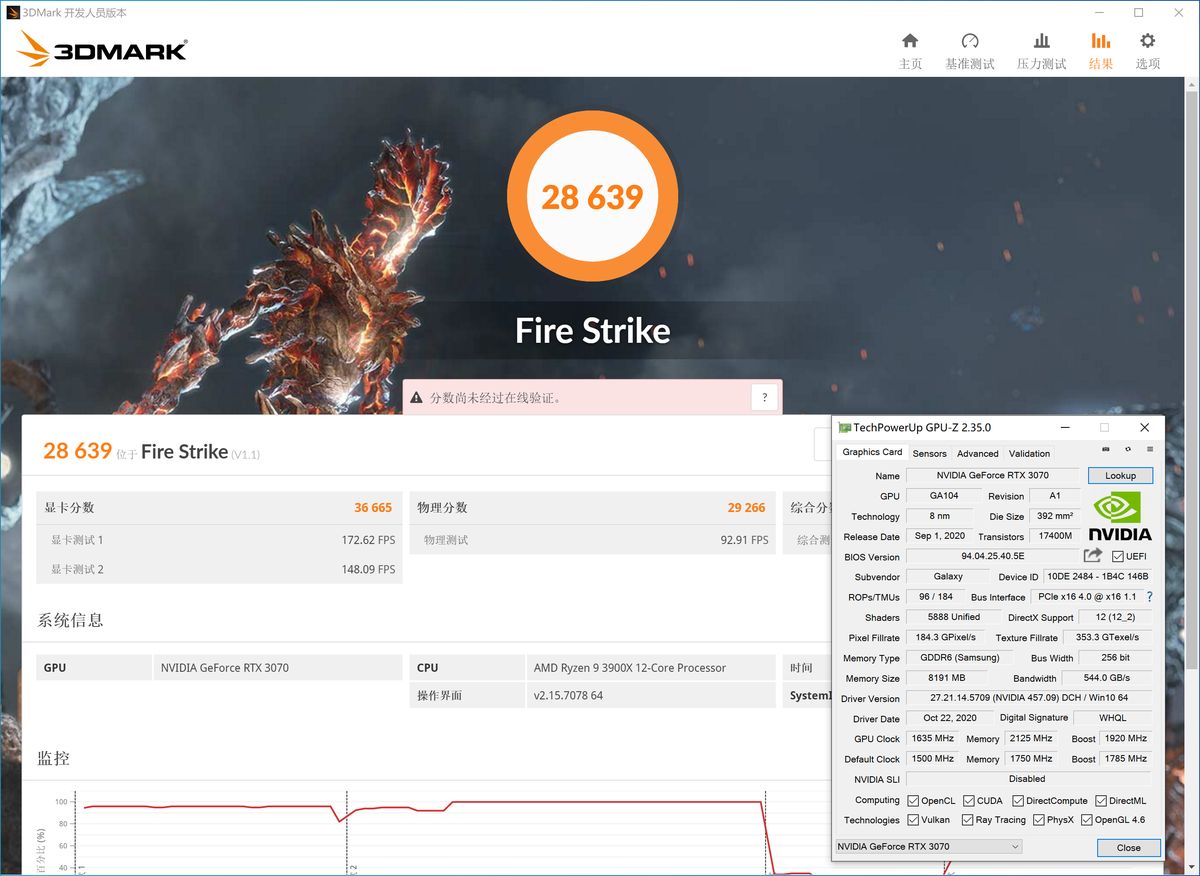Toggle the DirectCompute checkbox
This screenshot has width=1200, height=876.
click(1018, 801)
